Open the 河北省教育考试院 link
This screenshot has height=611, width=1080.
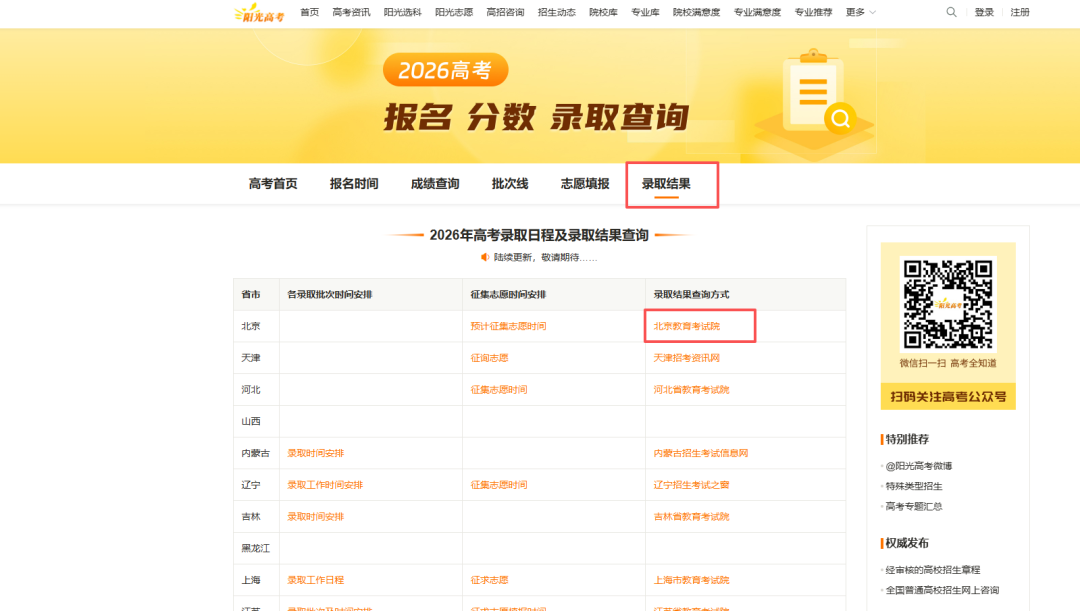click(692, 390)
